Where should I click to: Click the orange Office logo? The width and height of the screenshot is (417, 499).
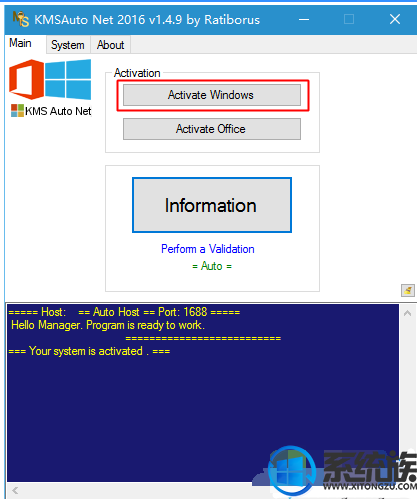(x=26, y=79)
